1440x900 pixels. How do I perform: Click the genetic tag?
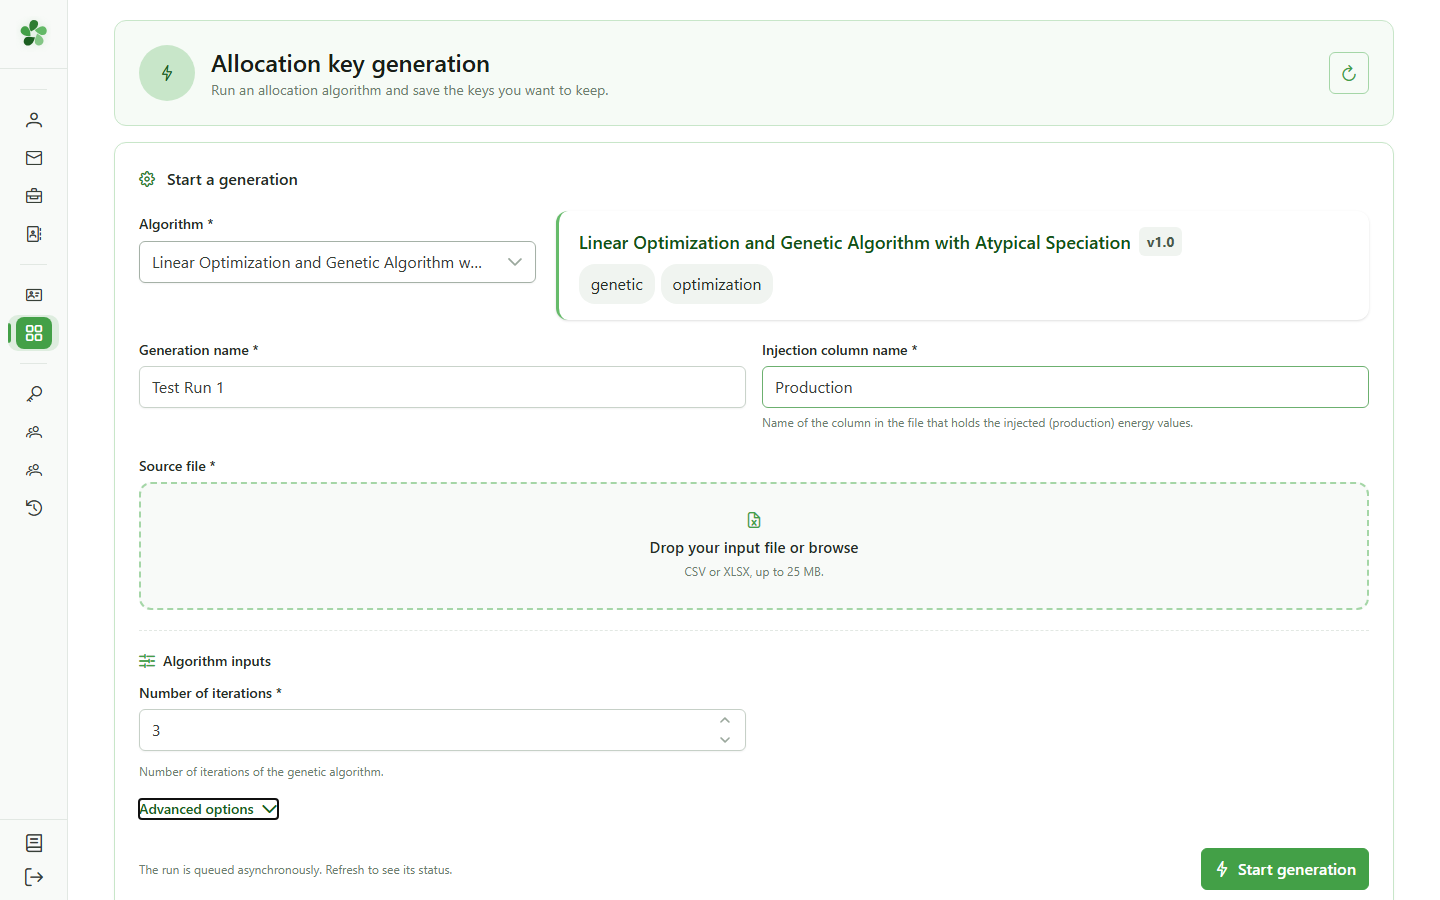[617, 284]
